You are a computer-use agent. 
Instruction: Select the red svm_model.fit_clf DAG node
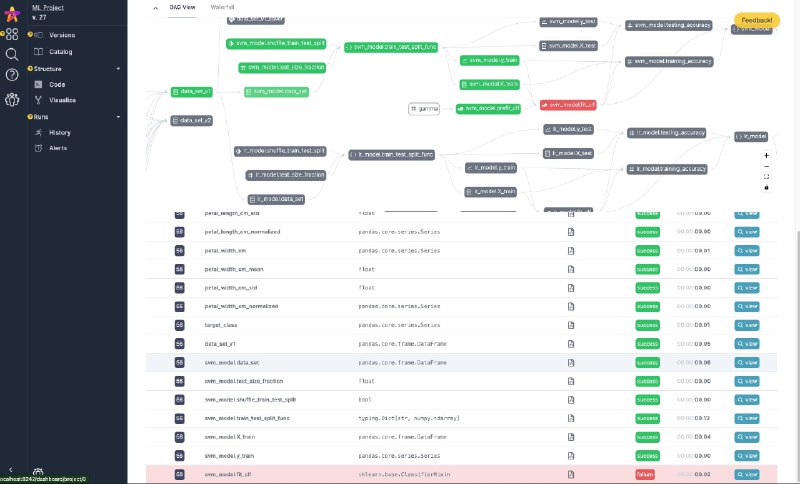pyautogui.click(x=569, y=104)
